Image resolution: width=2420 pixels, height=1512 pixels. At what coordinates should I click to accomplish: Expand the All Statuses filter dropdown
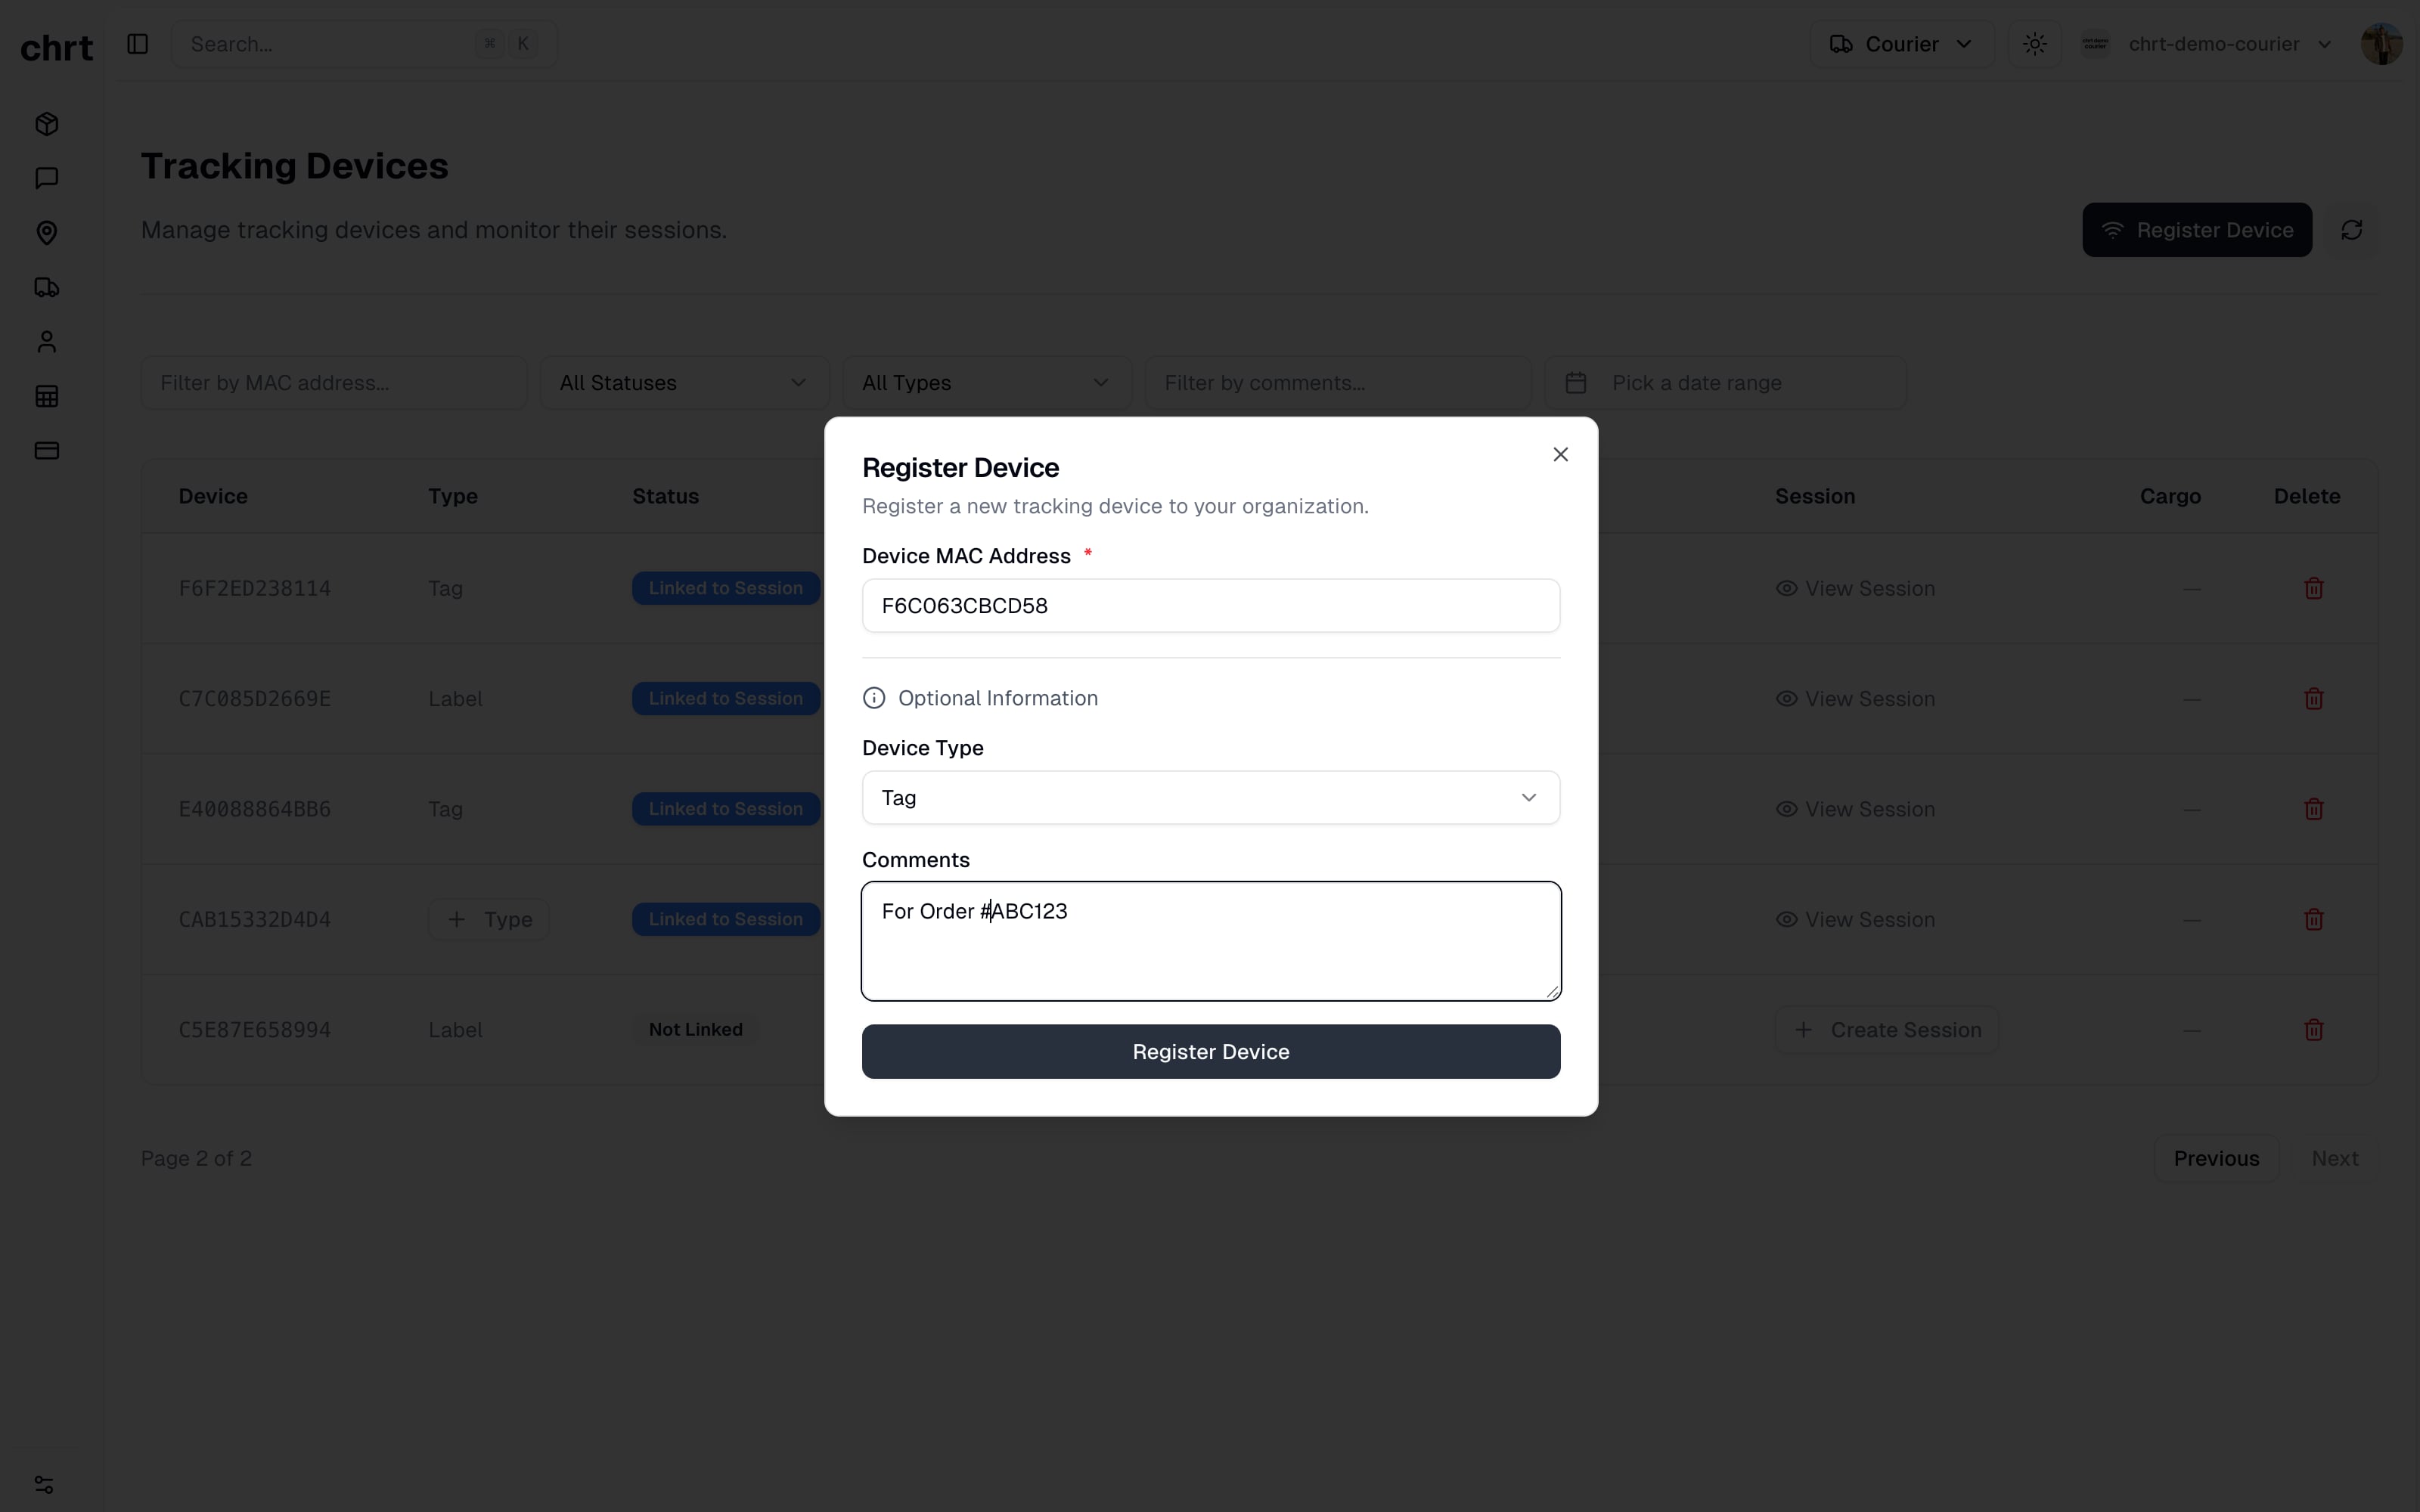pyautogui.click(x=683, y=382)
